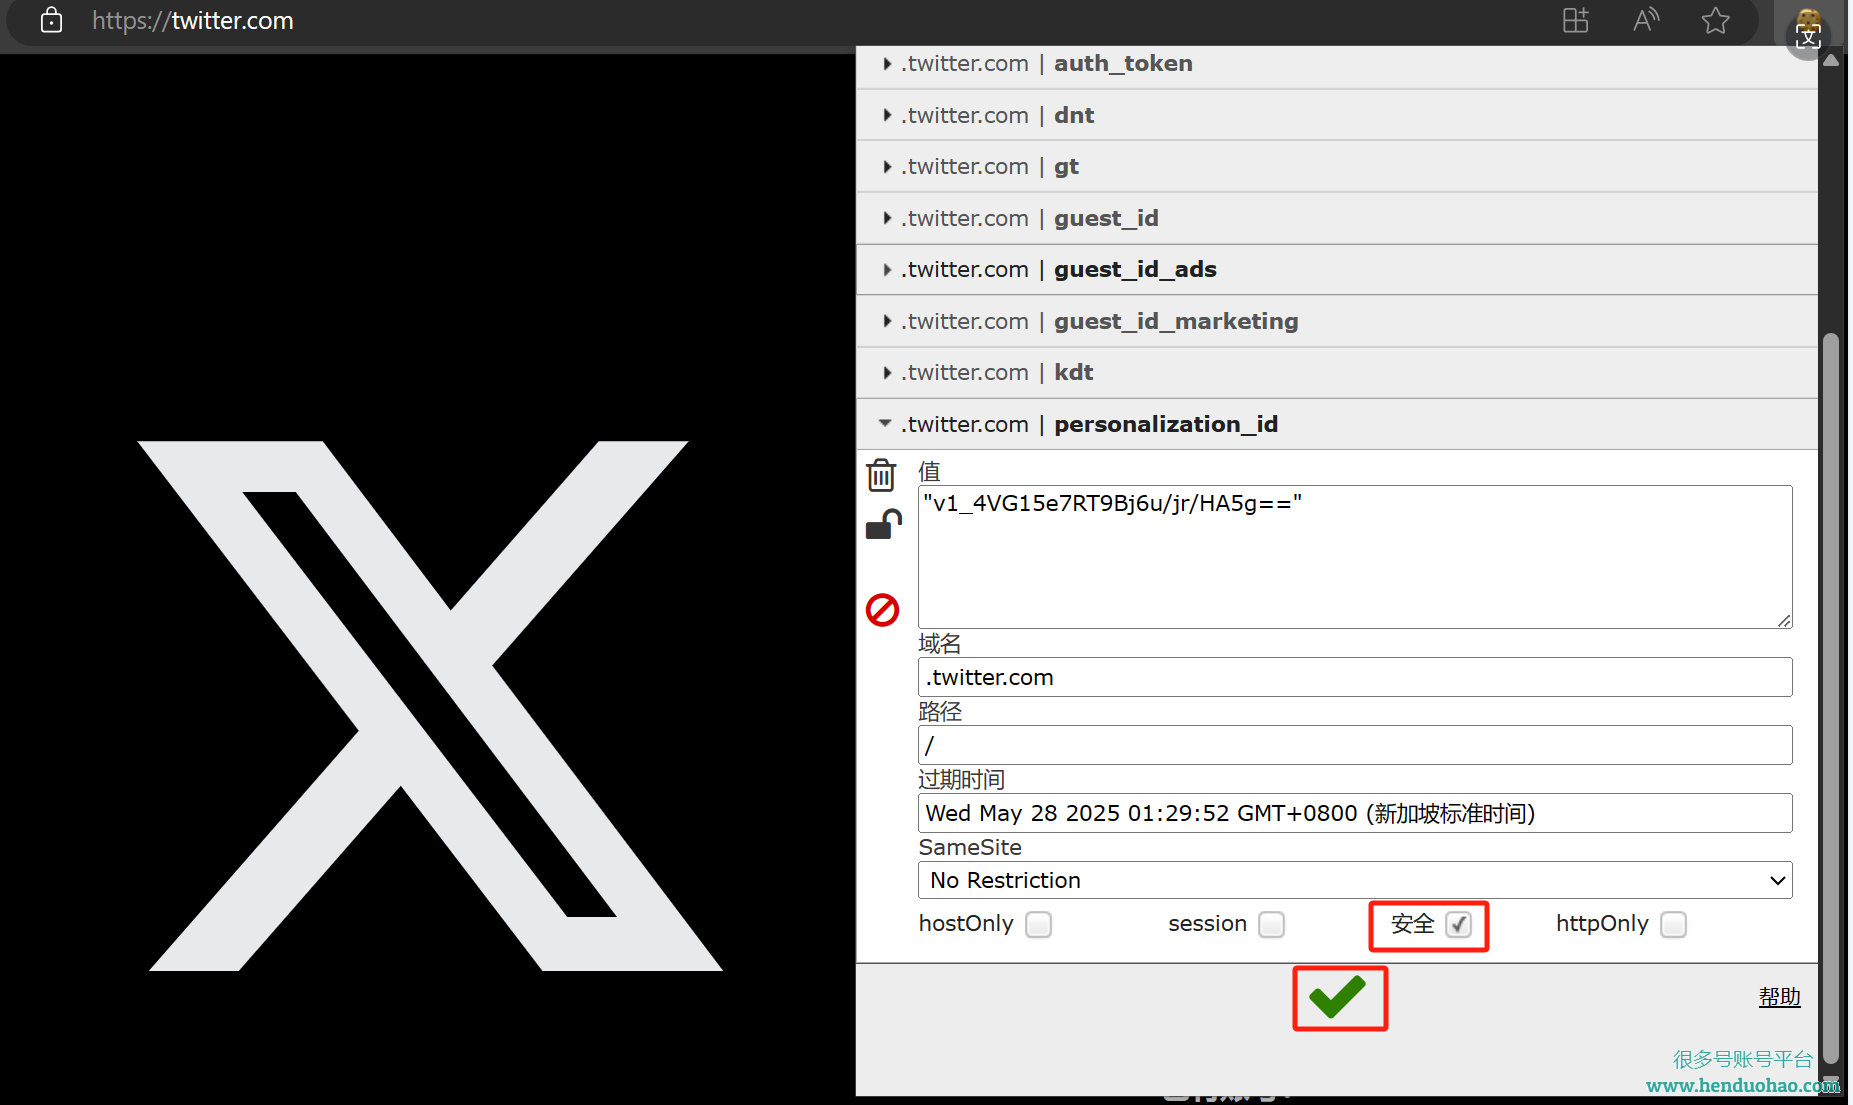Screen dimensions: 1853x1105
Task: Block this cookie using the red prohibit icon
Action: pos(882,609)
